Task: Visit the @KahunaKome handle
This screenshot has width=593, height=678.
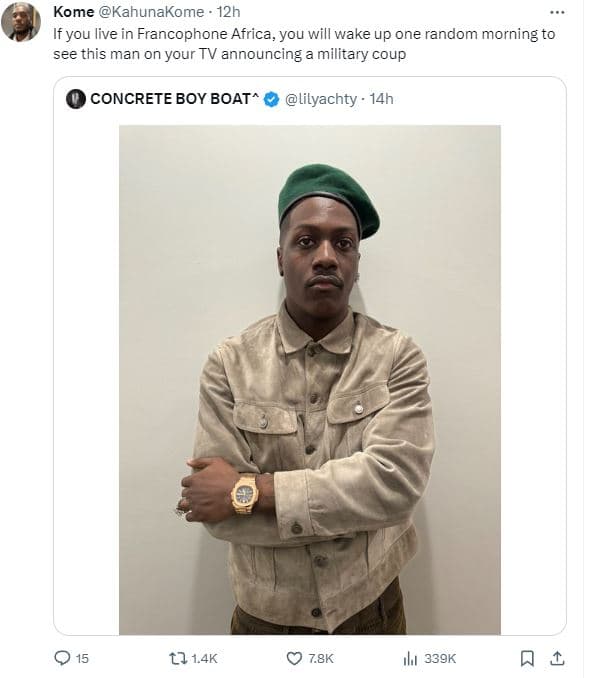Action: click(x=151, y=12)
